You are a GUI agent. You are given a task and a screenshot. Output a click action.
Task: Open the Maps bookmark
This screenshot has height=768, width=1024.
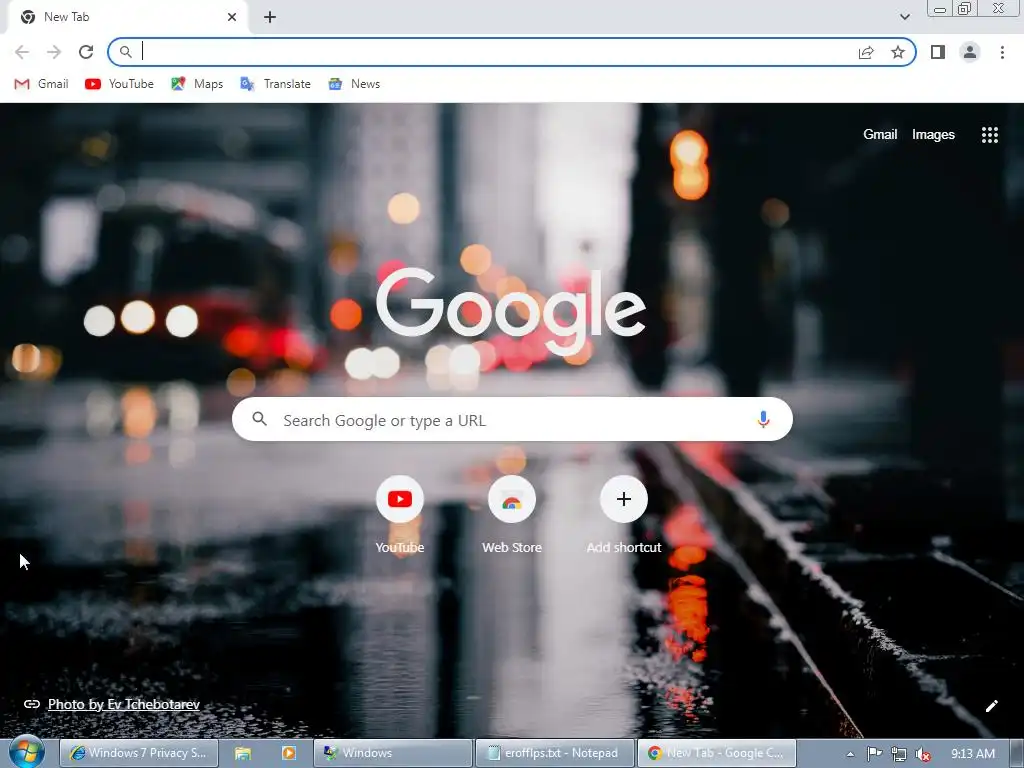(x=197, y=84)
